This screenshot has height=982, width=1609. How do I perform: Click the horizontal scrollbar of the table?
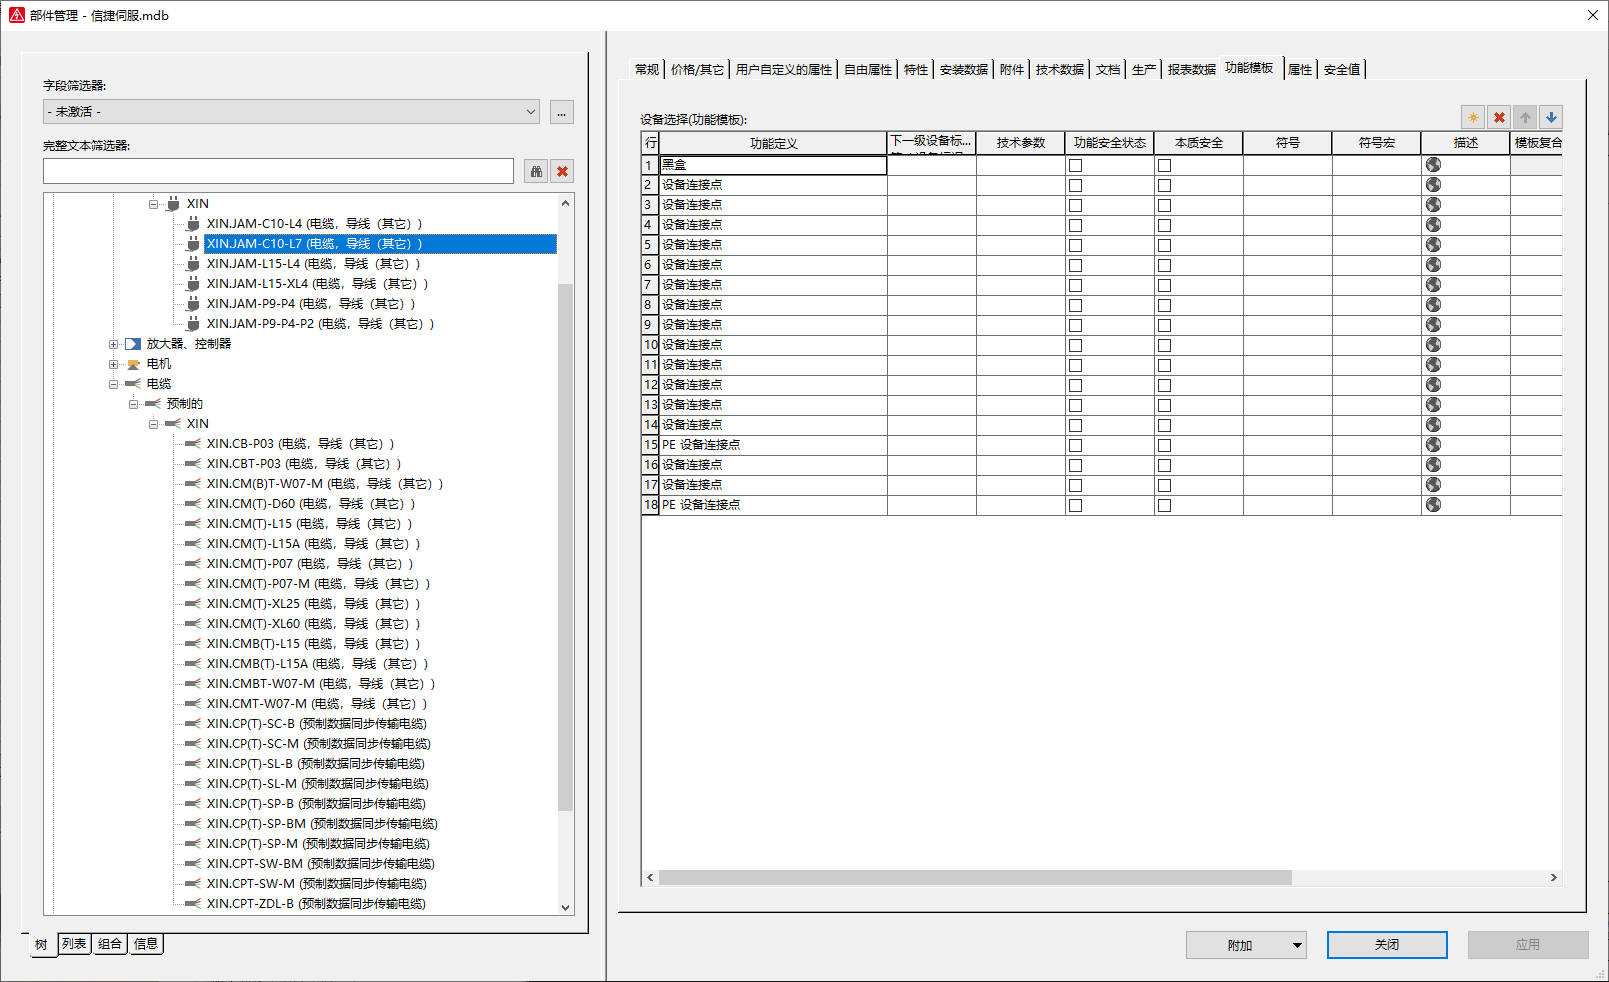[975, 877]
